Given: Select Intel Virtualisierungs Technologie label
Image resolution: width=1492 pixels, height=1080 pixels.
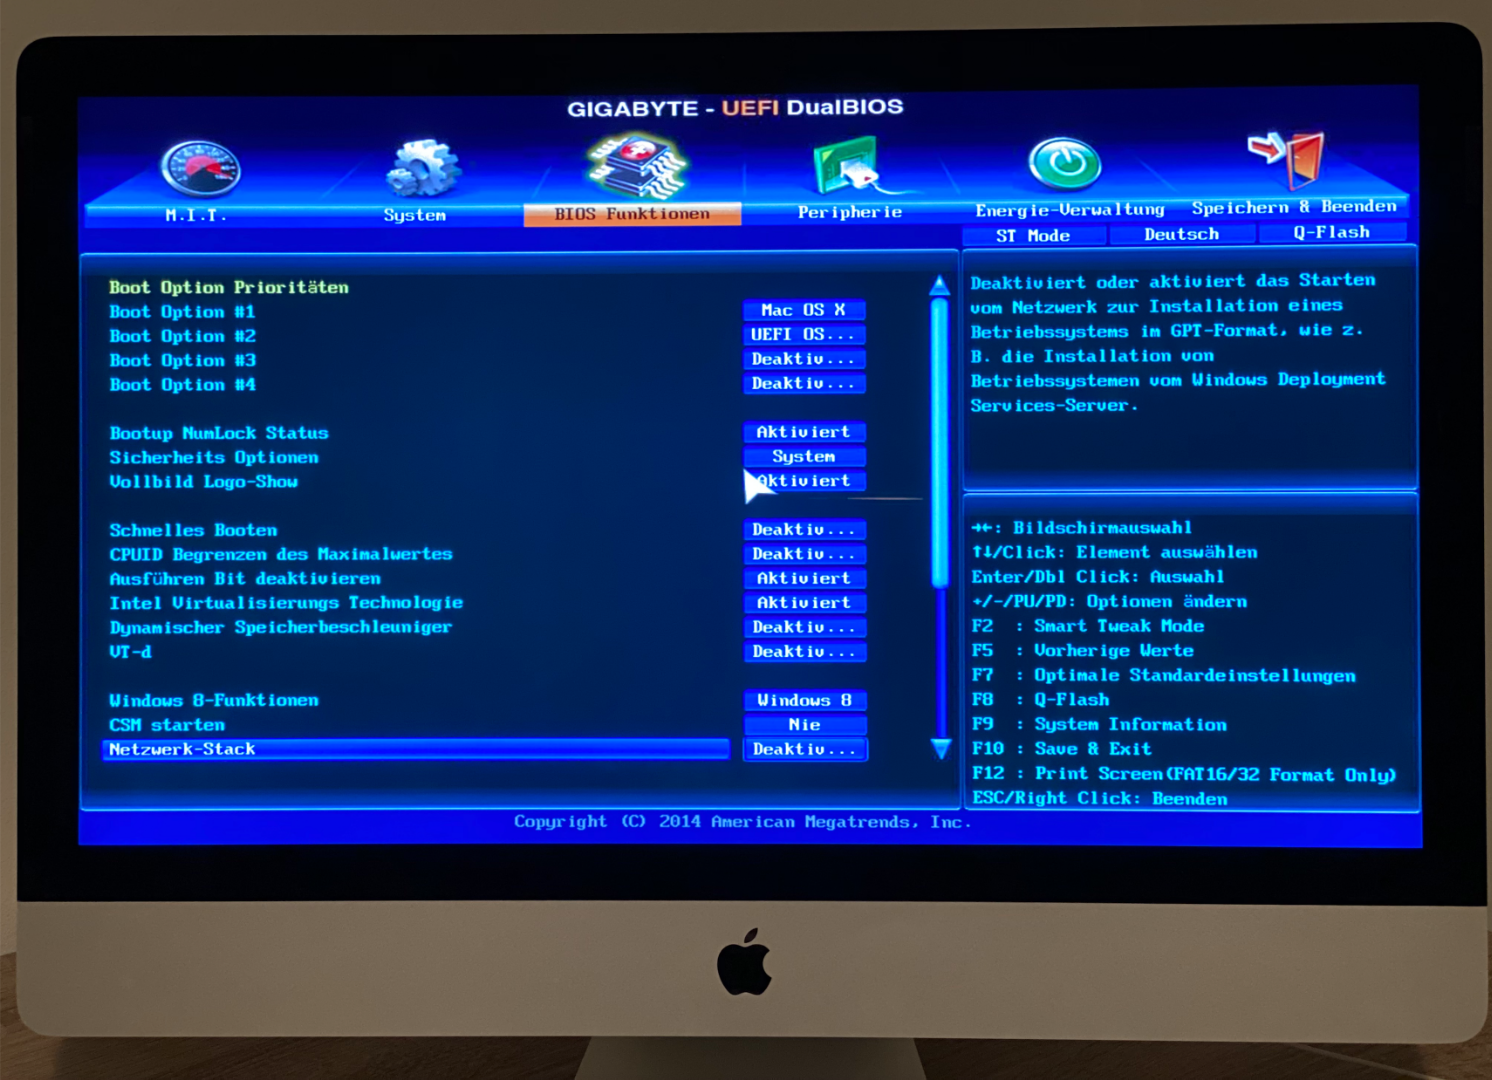Looking at the screenshot, I should tap(286, 603).
